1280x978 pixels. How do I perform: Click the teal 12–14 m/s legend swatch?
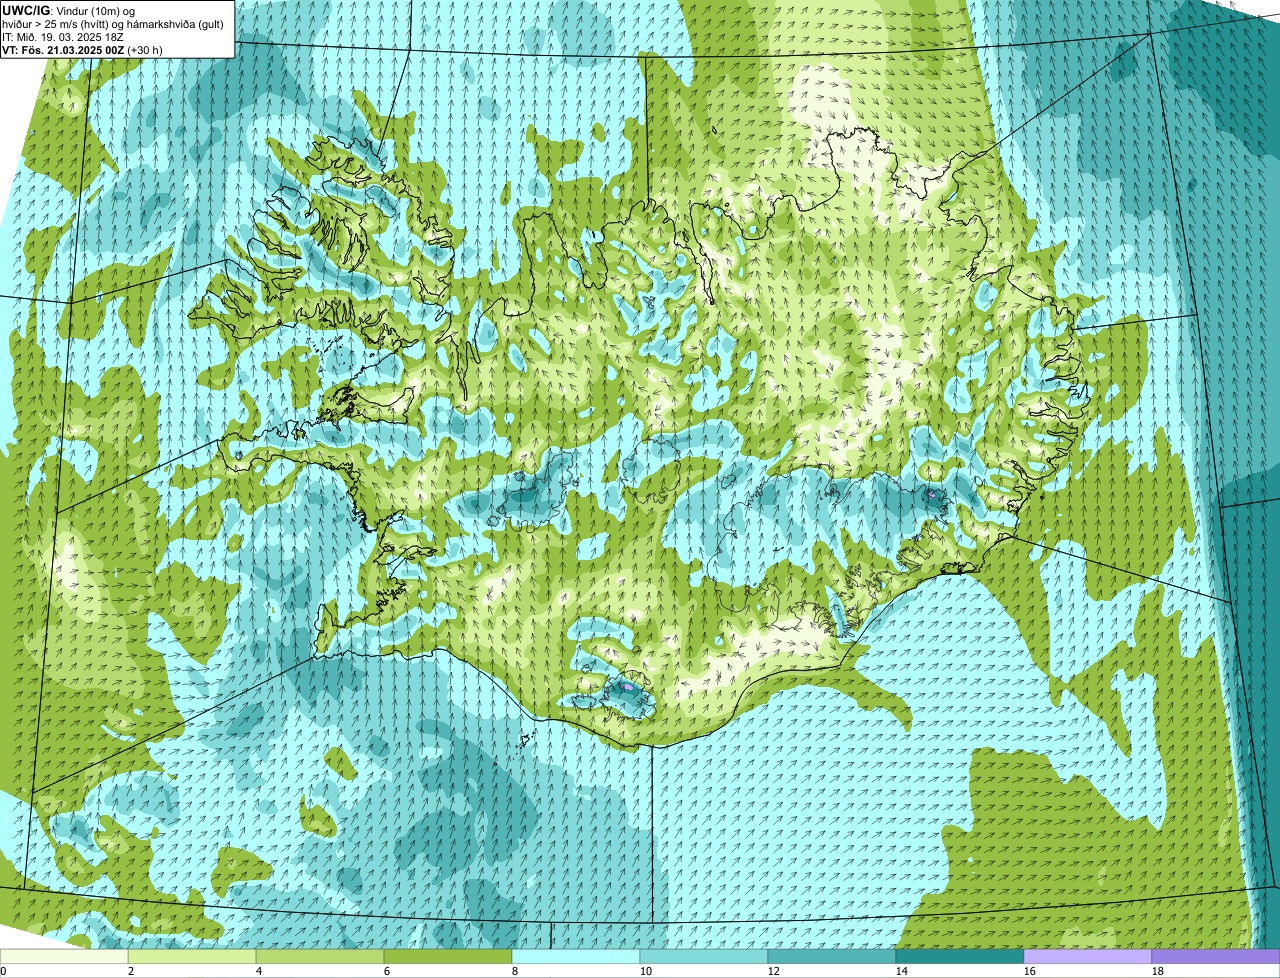(832, 956)
